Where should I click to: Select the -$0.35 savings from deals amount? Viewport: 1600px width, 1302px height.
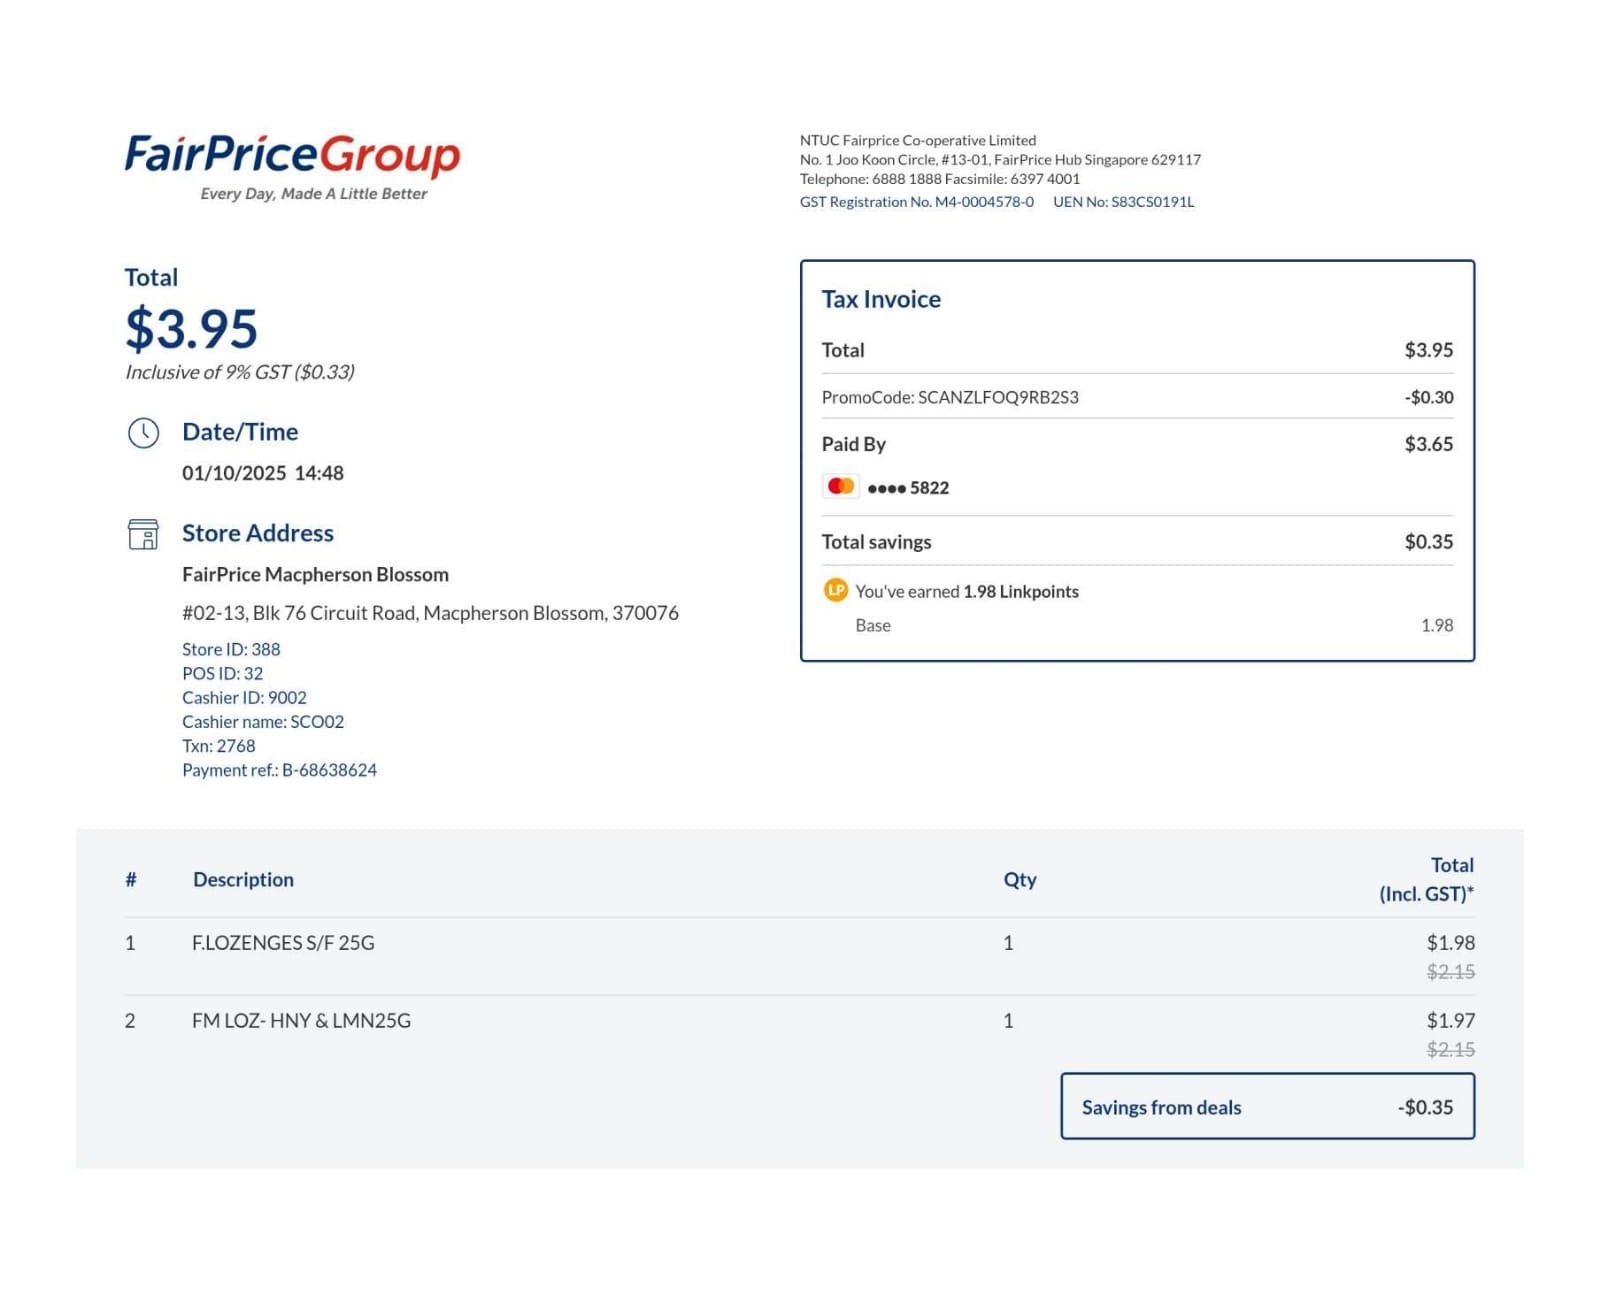tap(1426, 1108)
